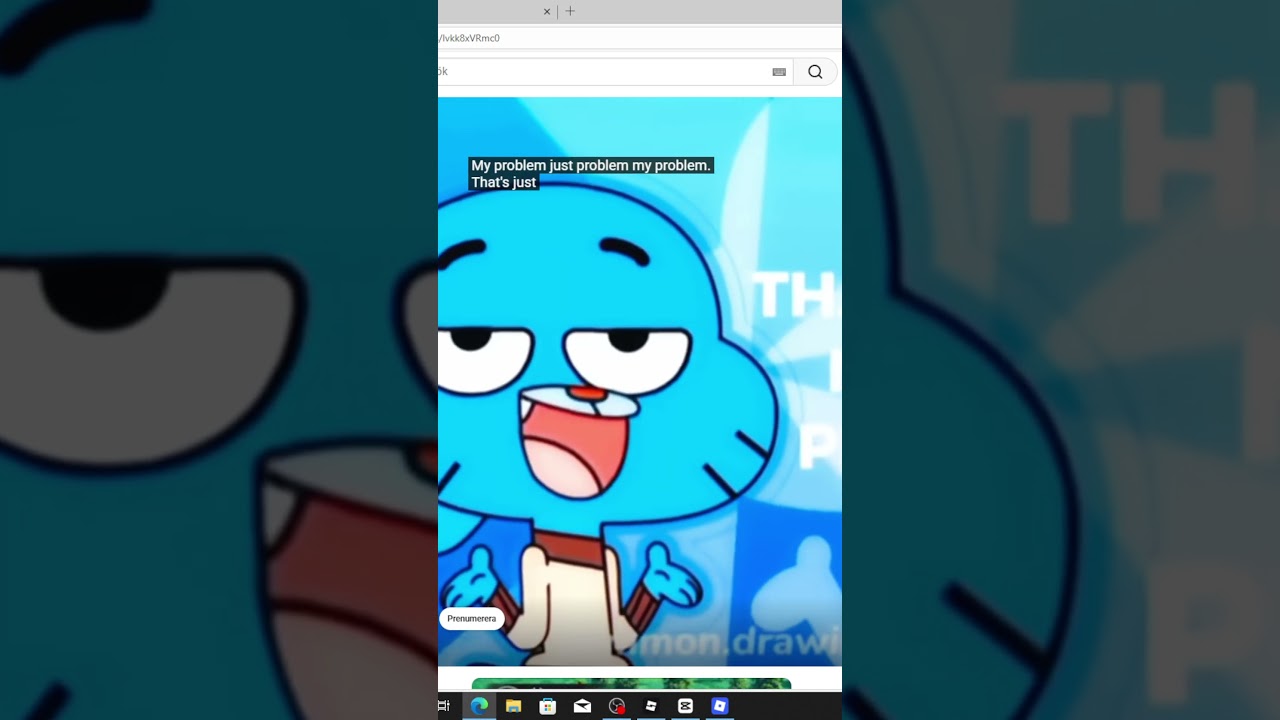
Task: Click the Gumball video player
Action: coord(640,381)
